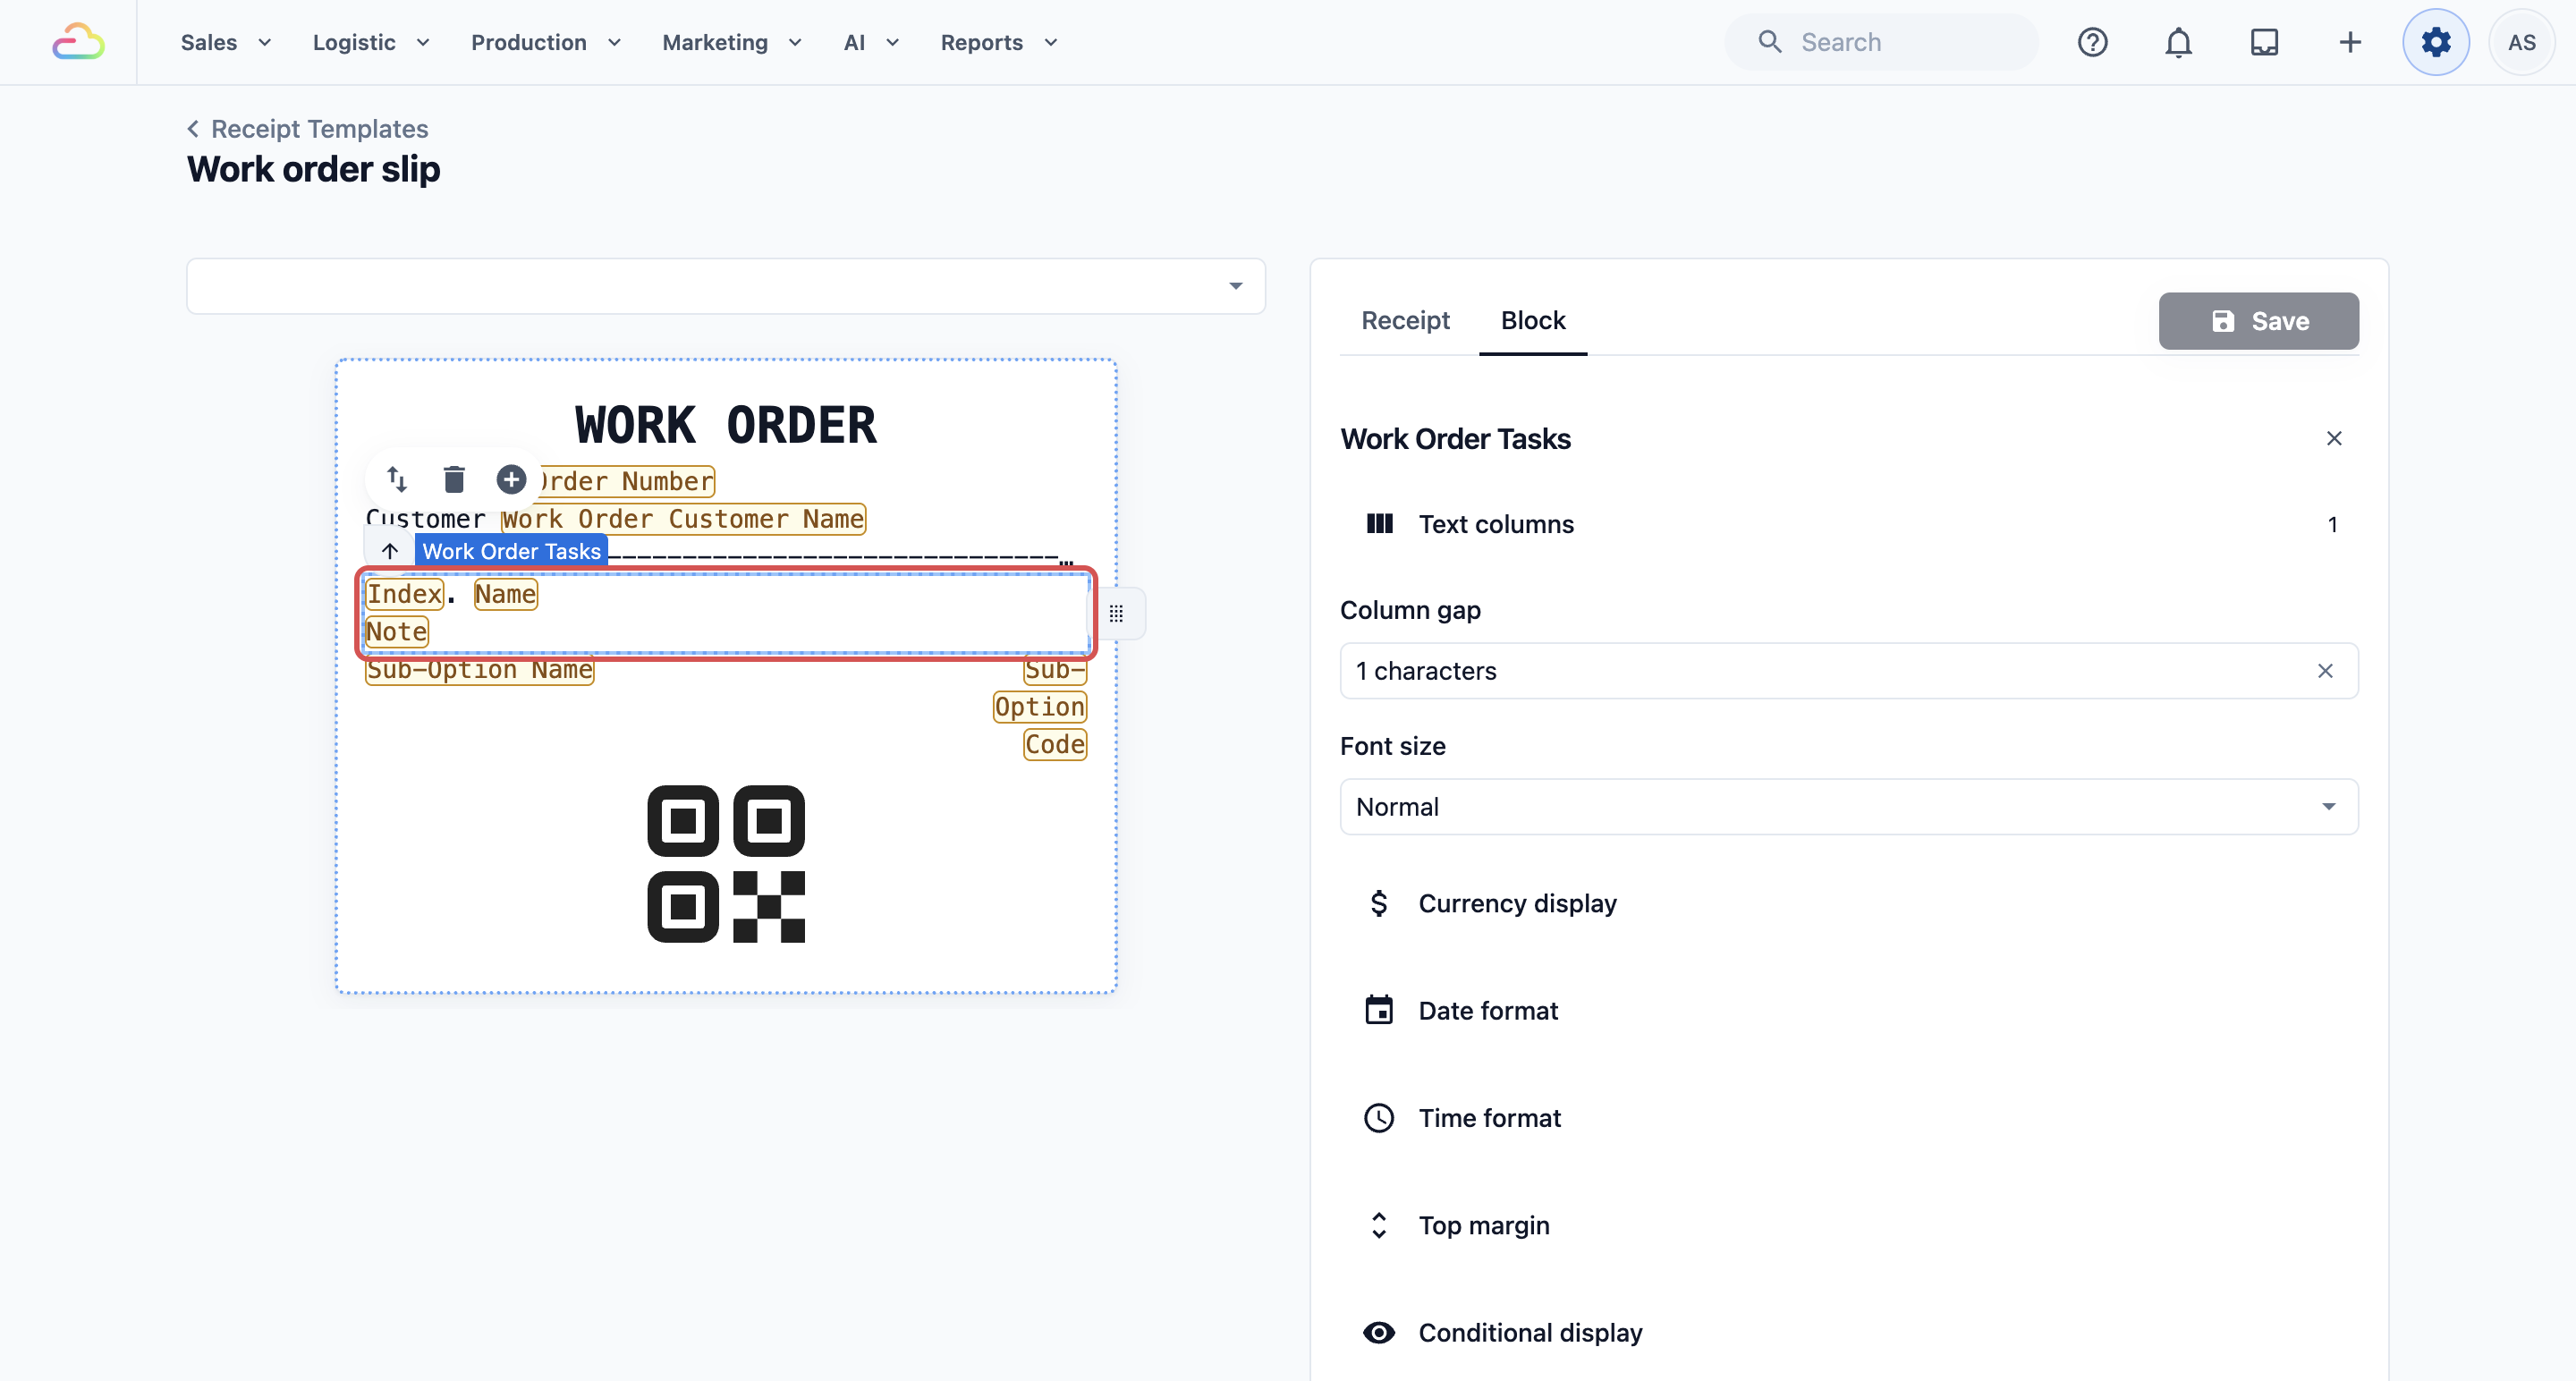Expand the Font size Normal dropdown
Image resolution: width=2576 pixels, height=1381 pixels.
click(1849, 807)
